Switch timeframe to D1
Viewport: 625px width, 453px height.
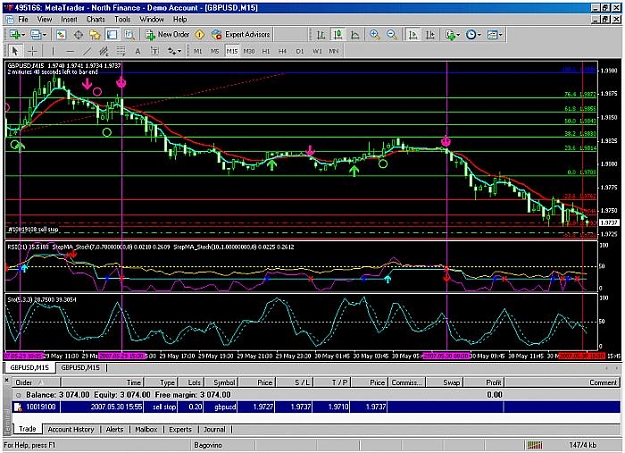(300, 51)
